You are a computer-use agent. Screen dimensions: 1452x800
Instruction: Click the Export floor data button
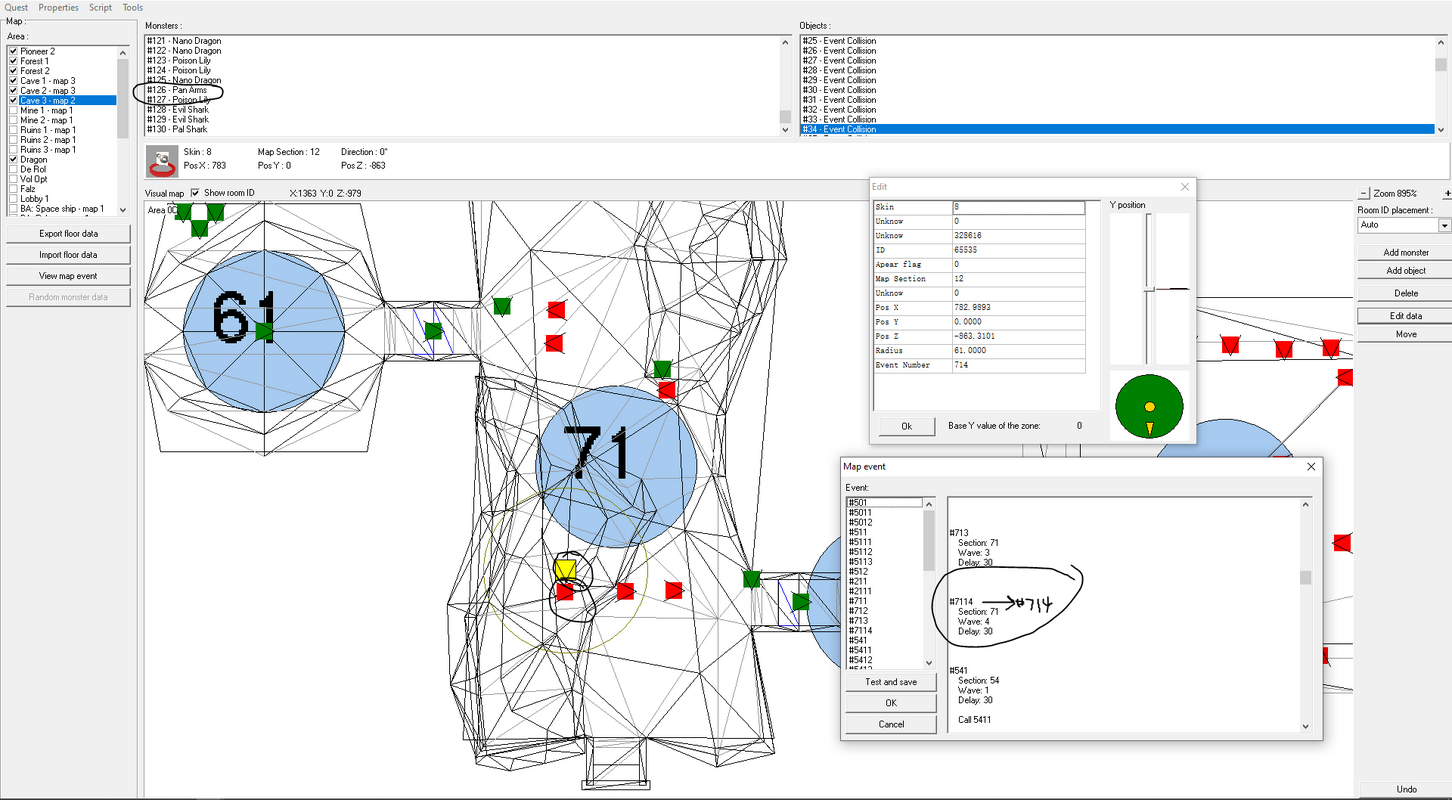point(68,234)
